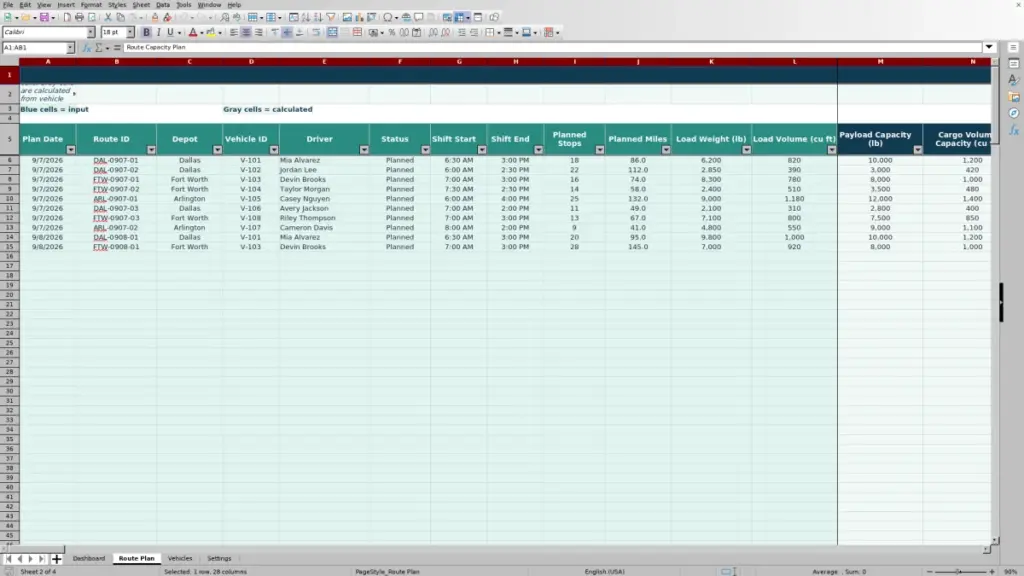Open Status column filter dropdown
1024x576 pixels.
pyautogui.click(x=425, y=150)
